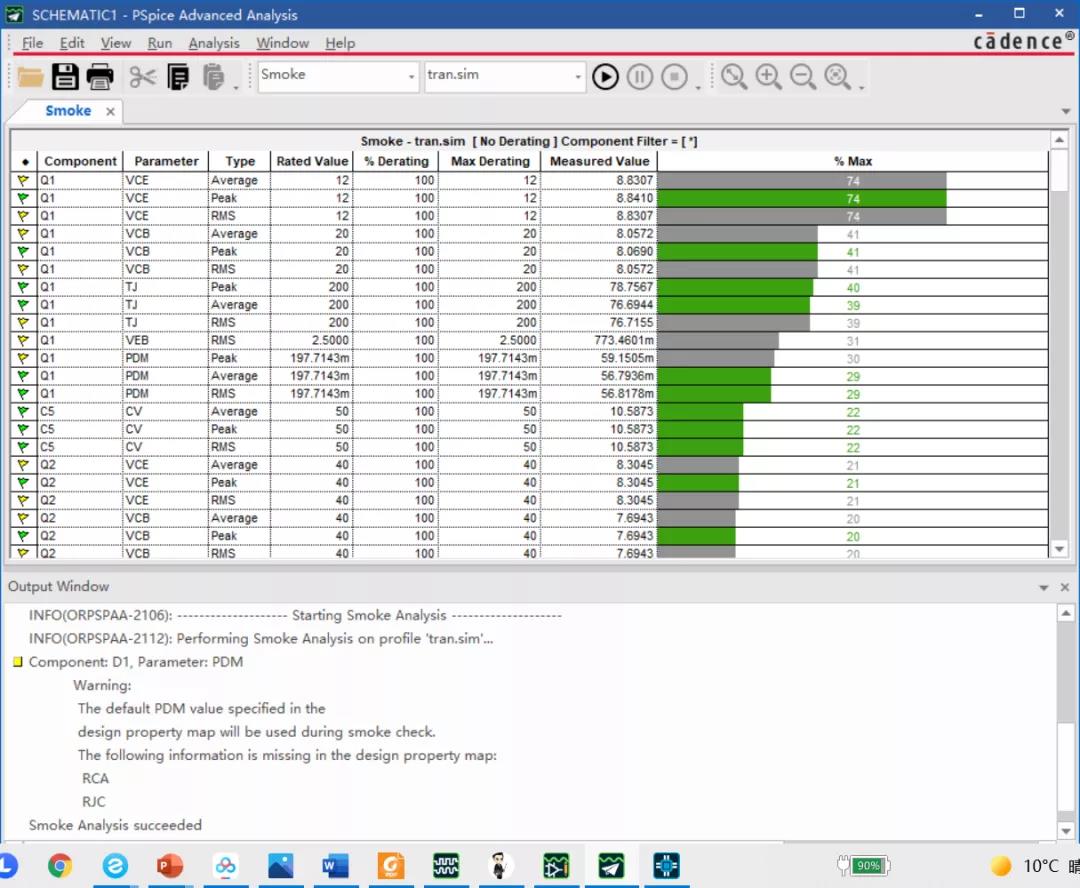Select measured value 78.7567 cell
The image size is (1080, 888).
click(x=599, y=287)
